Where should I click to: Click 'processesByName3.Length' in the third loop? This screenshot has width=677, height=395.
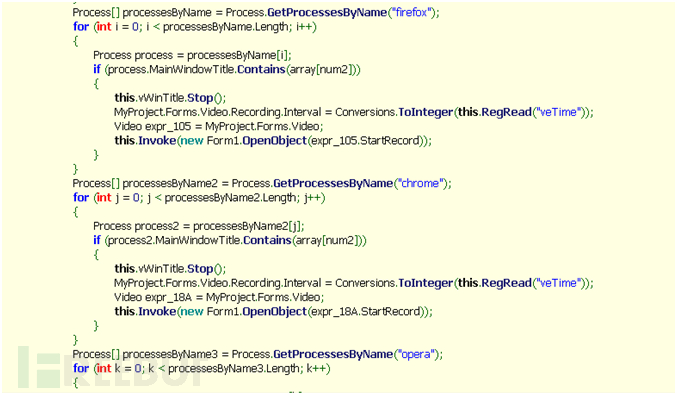pyautogui.click(x=235, y=369)
